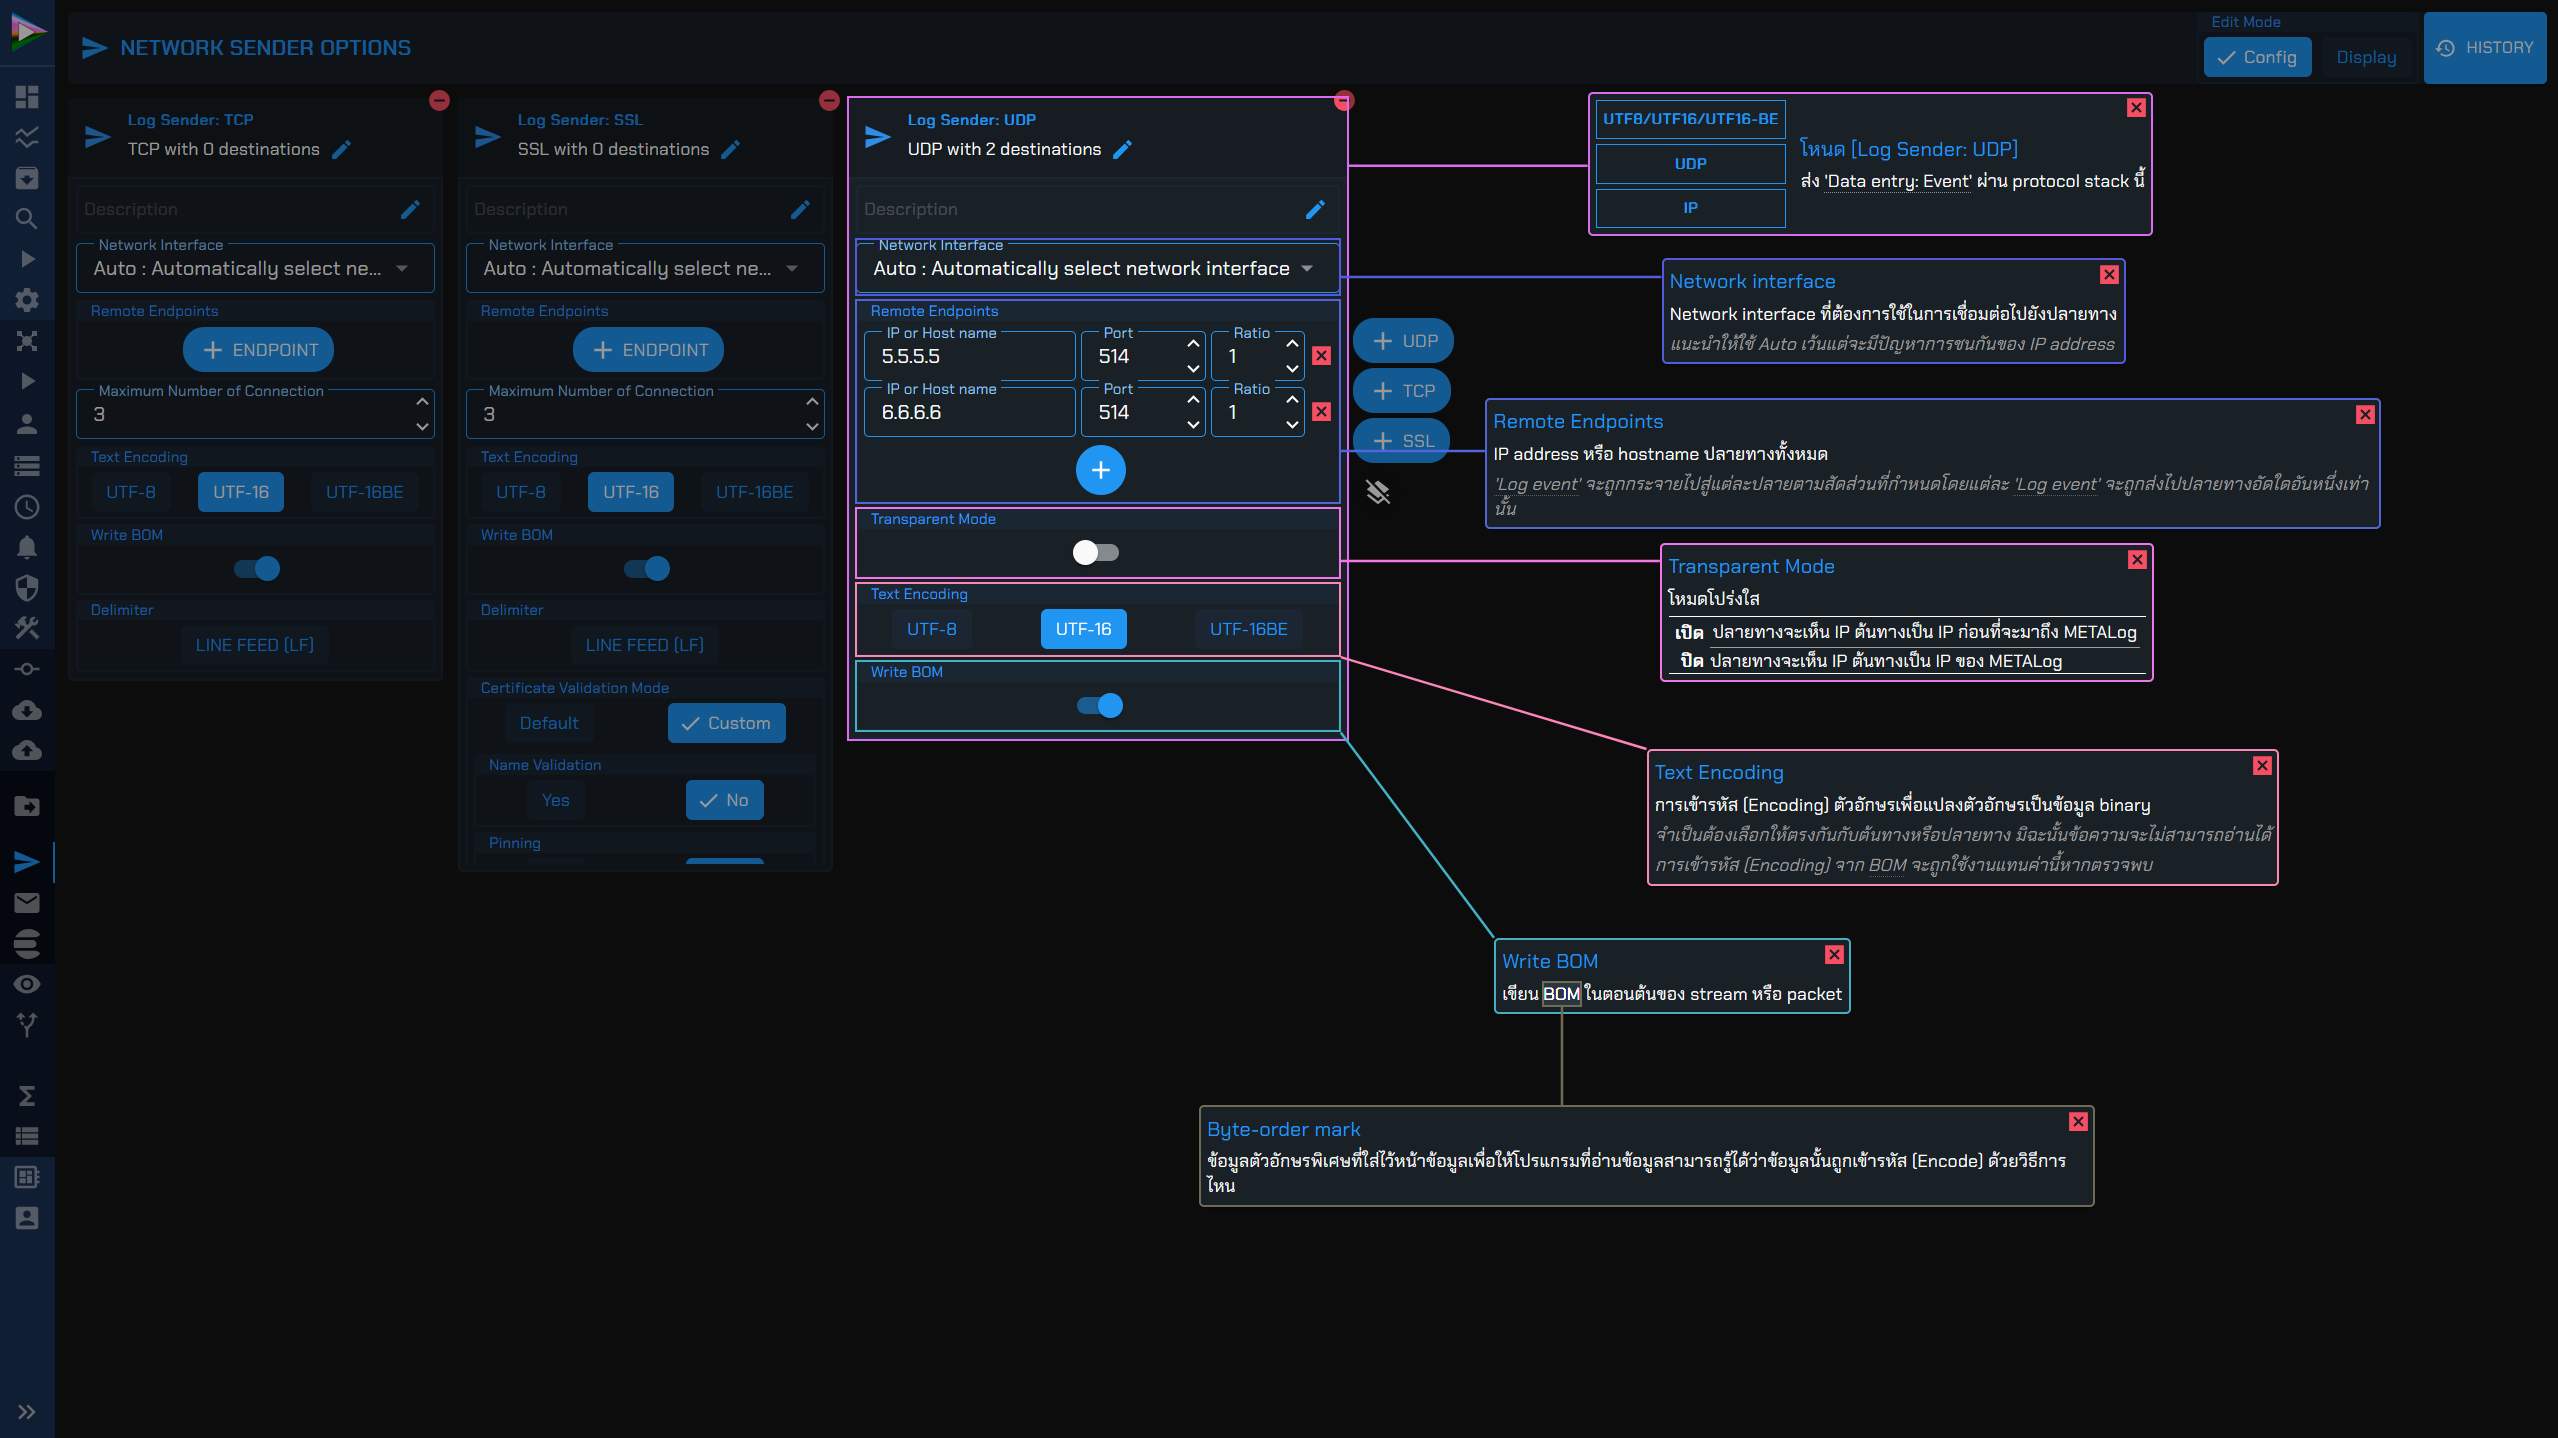Remove the Log Sender SSL card
2558x1438 pixels.
pyautogui.click(x=829, y=100)
